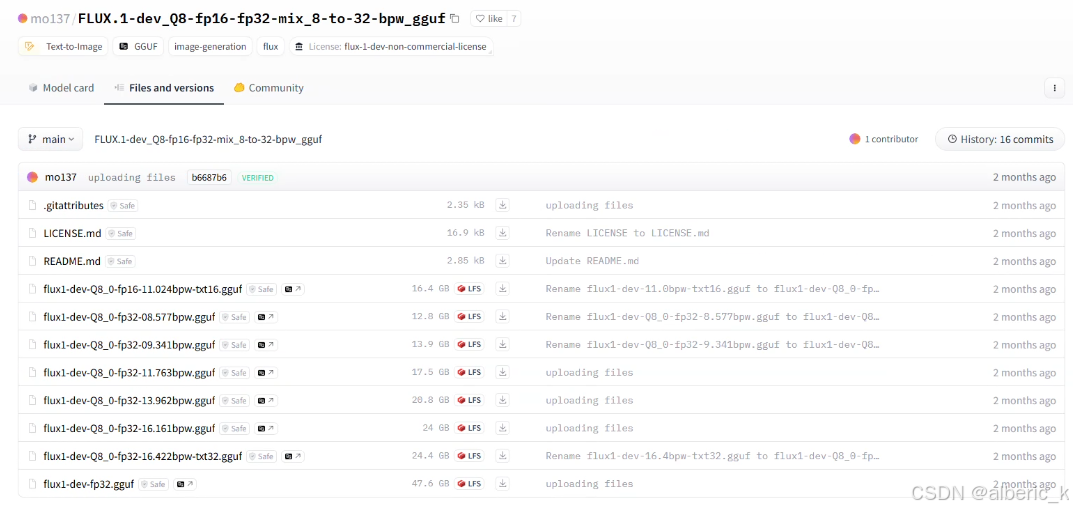1073x510 pixels.
Task: Switch to the Model card tab
Action: (62, 88)
